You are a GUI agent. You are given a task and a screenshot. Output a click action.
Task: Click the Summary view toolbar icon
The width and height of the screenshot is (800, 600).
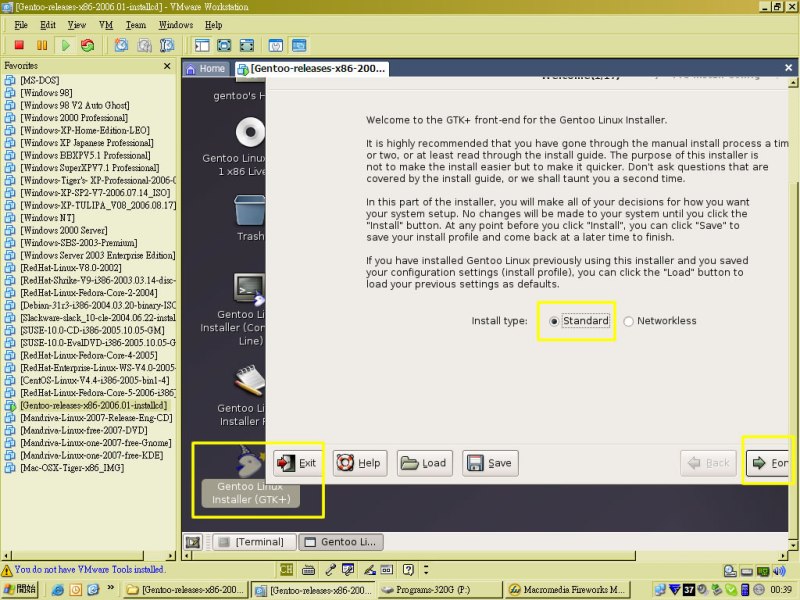tap(276, 45)
